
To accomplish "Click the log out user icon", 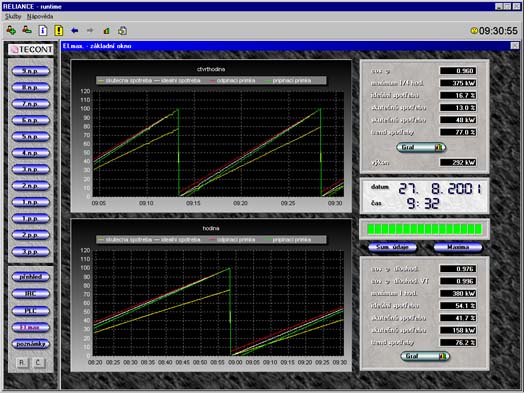I will click(x=27, y=30).
